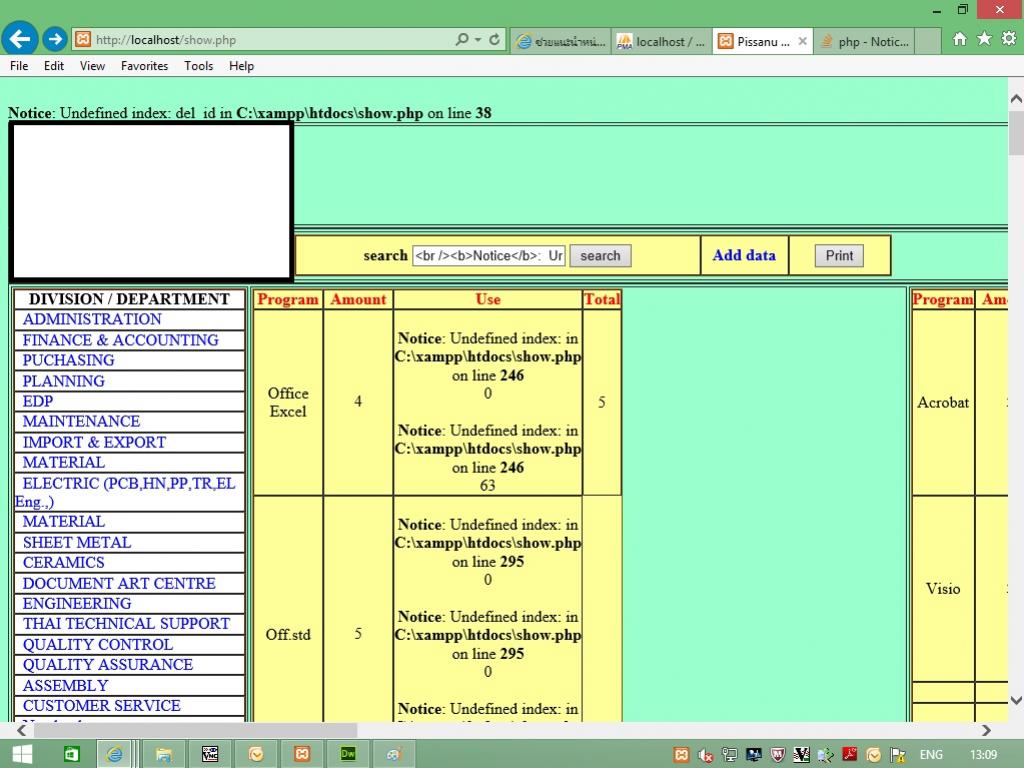Open the File menu
1024x768 pixels.
tap(19, 66)
